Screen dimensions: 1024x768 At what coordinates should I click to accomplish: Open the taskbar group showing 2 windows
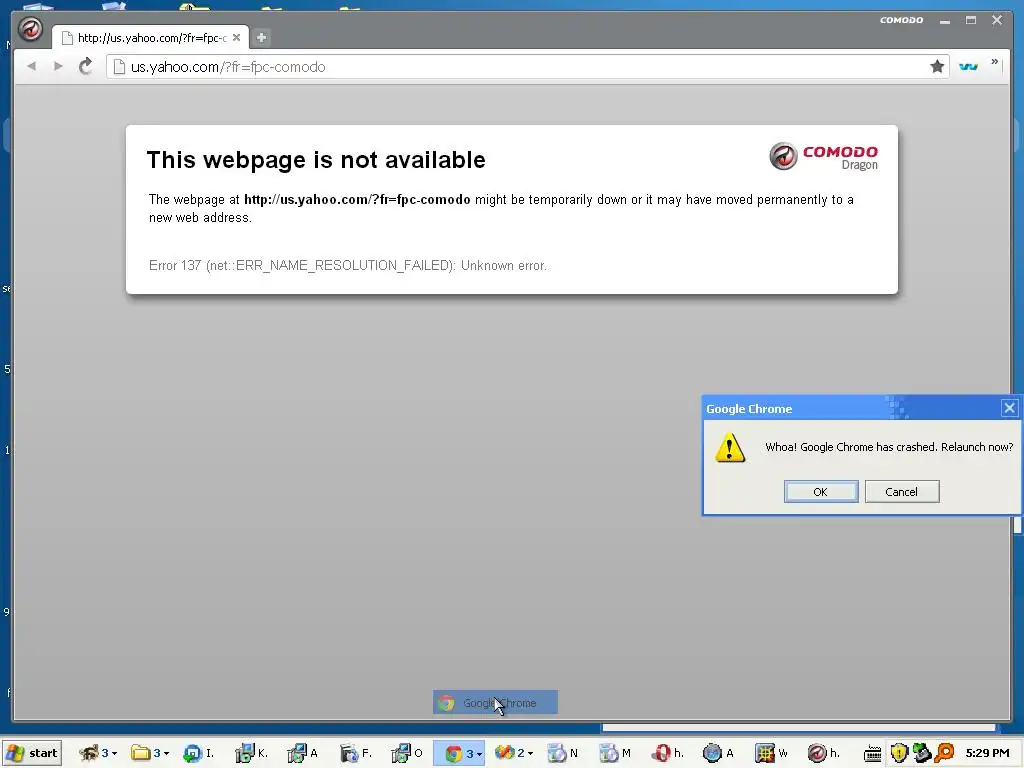point(514,753)
